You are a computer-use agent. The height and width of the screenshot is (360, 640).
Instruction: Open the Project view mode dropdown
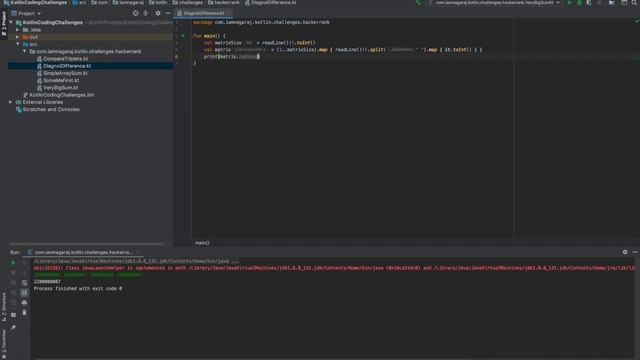(27, 13)
